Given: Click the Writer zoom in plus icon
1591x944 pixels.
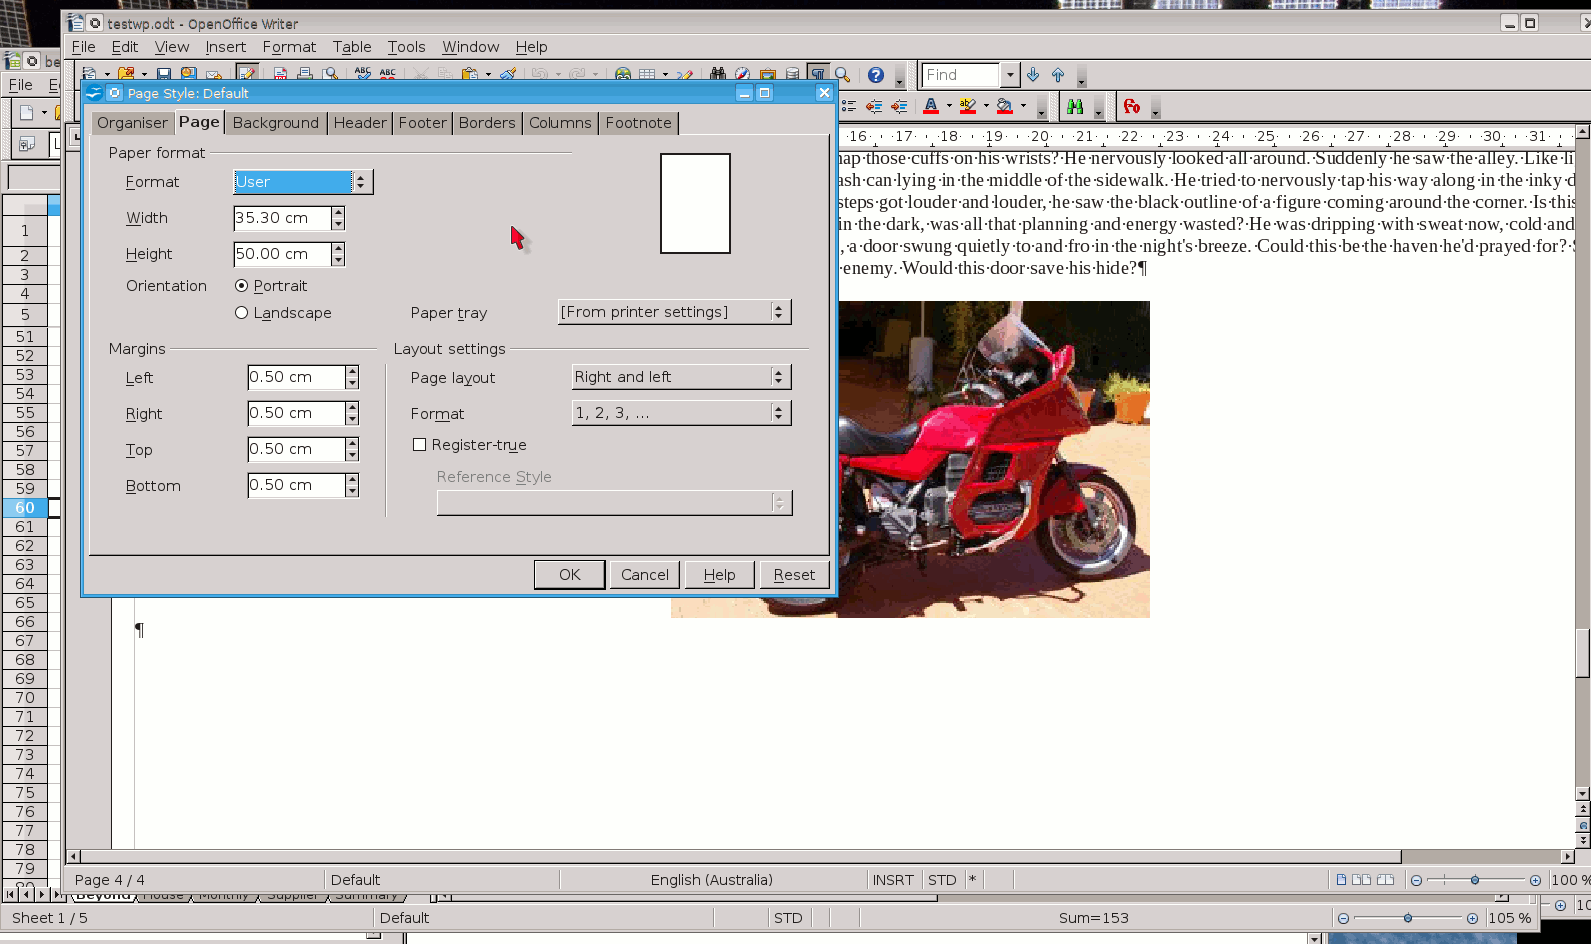Looking at the screenshot, I should (x=1535, y=880).
